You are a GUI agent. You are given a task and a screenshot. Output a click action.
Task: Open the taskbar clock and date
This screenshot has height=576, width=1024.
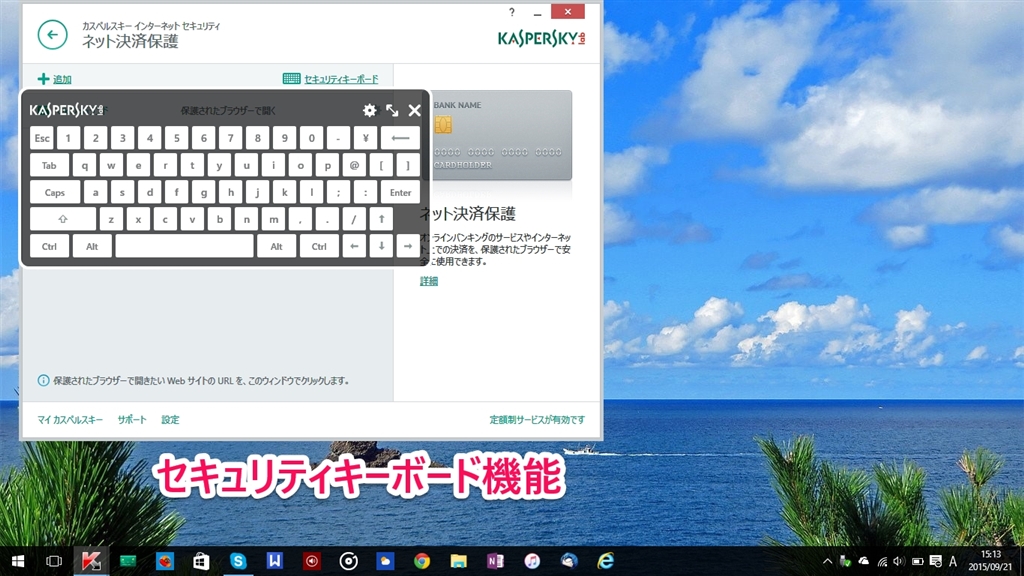point(990,561)
